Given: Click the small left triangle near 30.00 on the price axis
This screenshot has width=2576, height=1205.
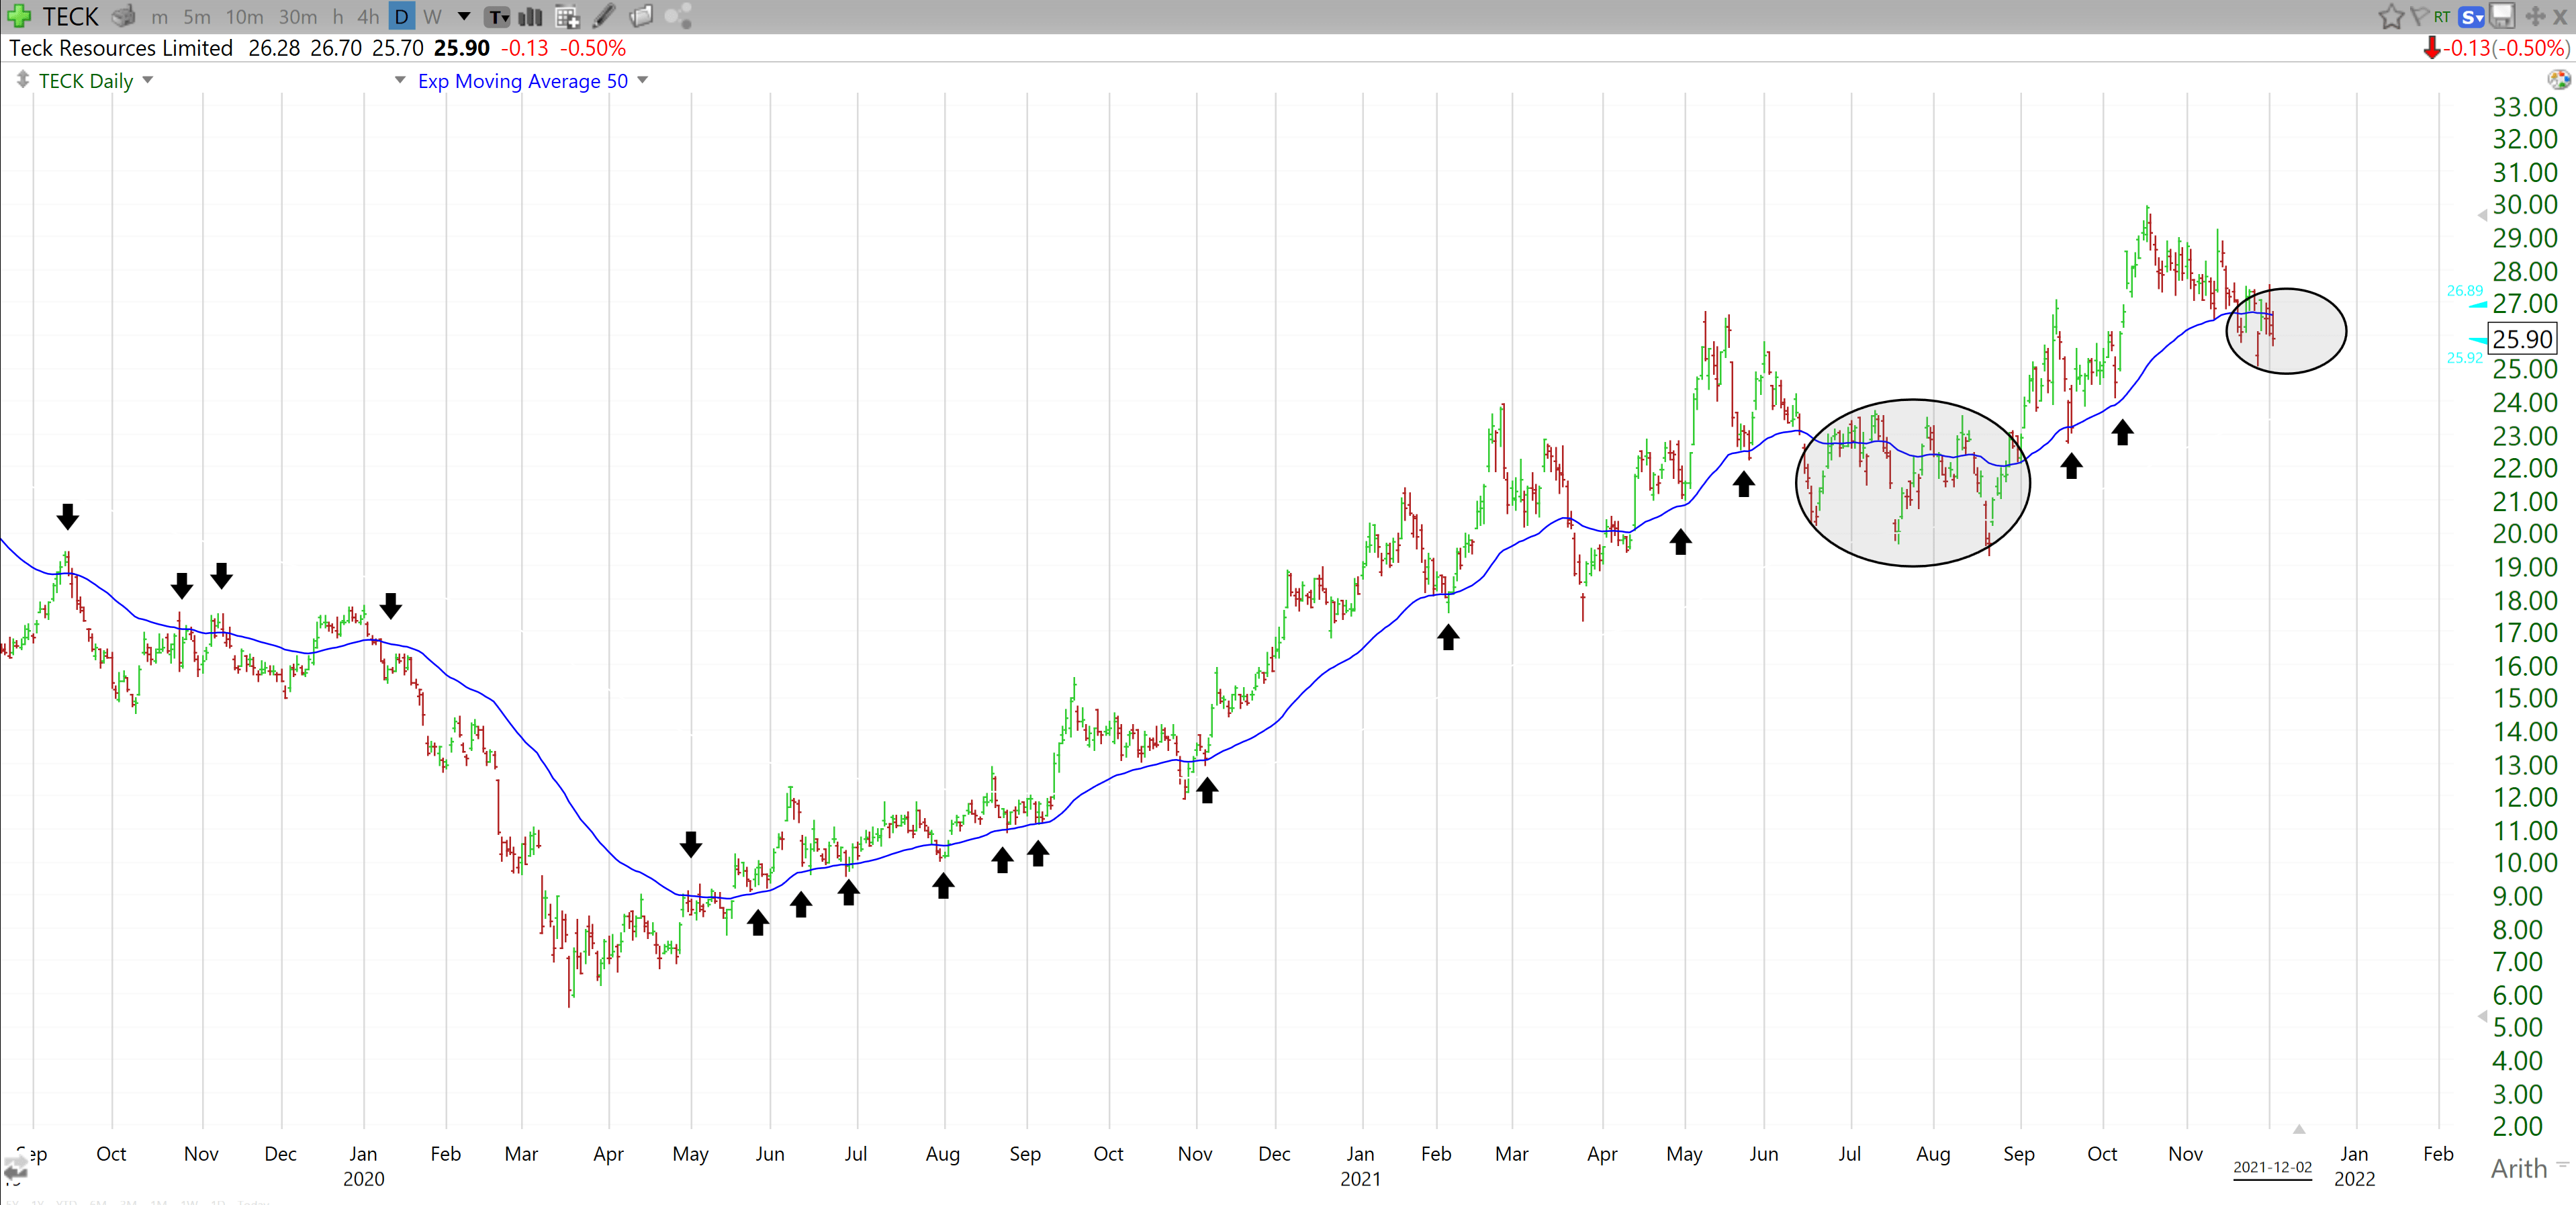Looking at the screenshot, I should click(x=2481, y=215).
